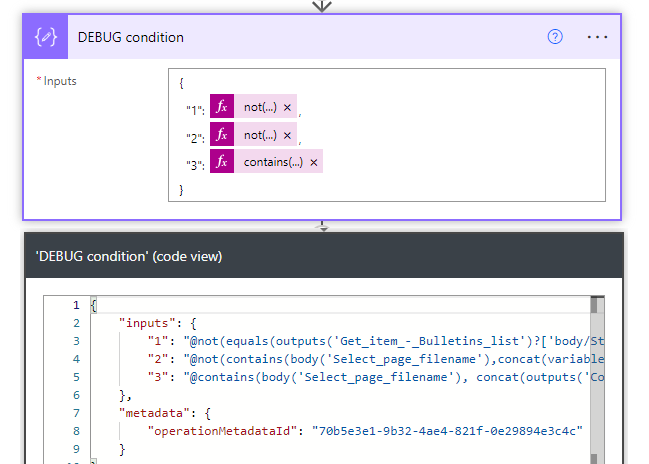The image size is (649, 464).
Task: Click the fx icon beside key "2"
Action: pyautogui.click(x=222, y=135)
